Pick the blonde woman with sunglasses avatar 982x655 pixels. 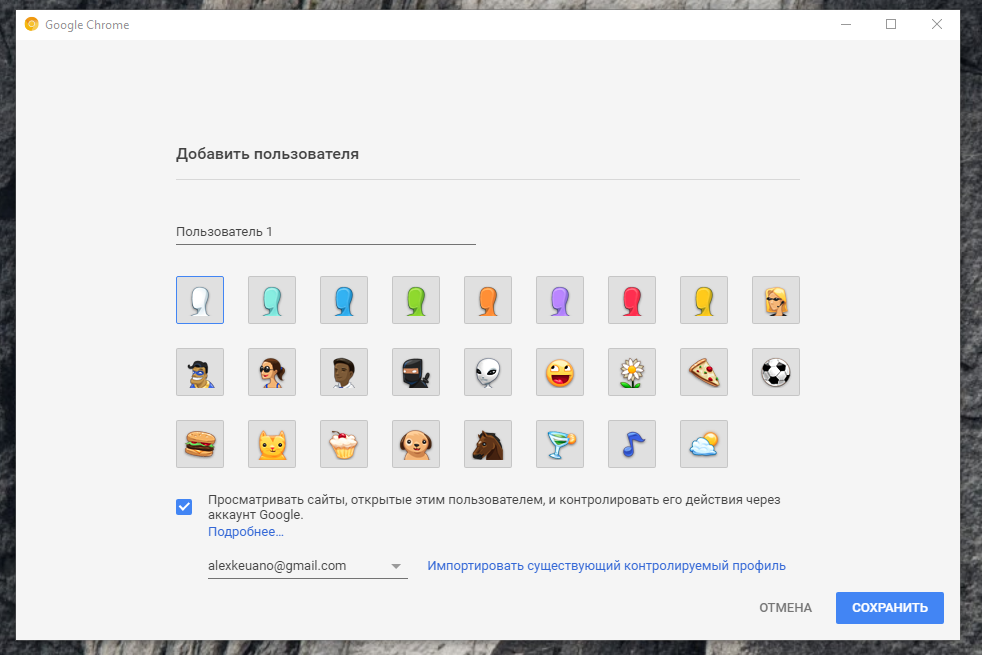click(776, 300)
